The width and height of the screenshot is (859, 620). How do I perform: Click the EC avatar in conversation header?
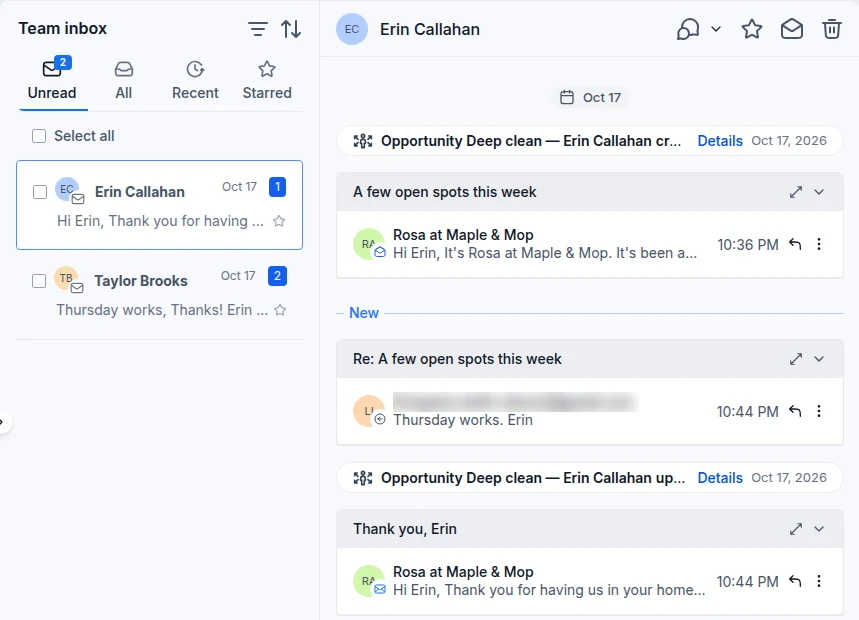click(352, 29)
